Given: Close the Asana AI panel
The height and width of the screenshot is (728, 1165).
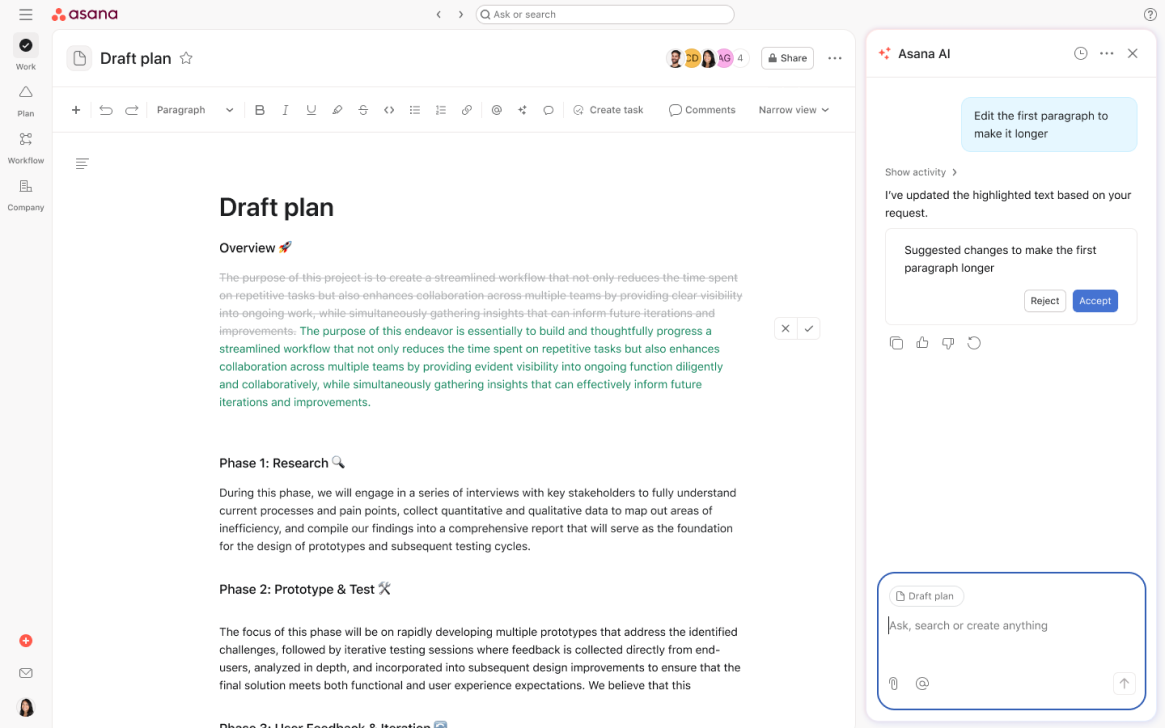Looking at the screenshot, I should pos(1132,53).
